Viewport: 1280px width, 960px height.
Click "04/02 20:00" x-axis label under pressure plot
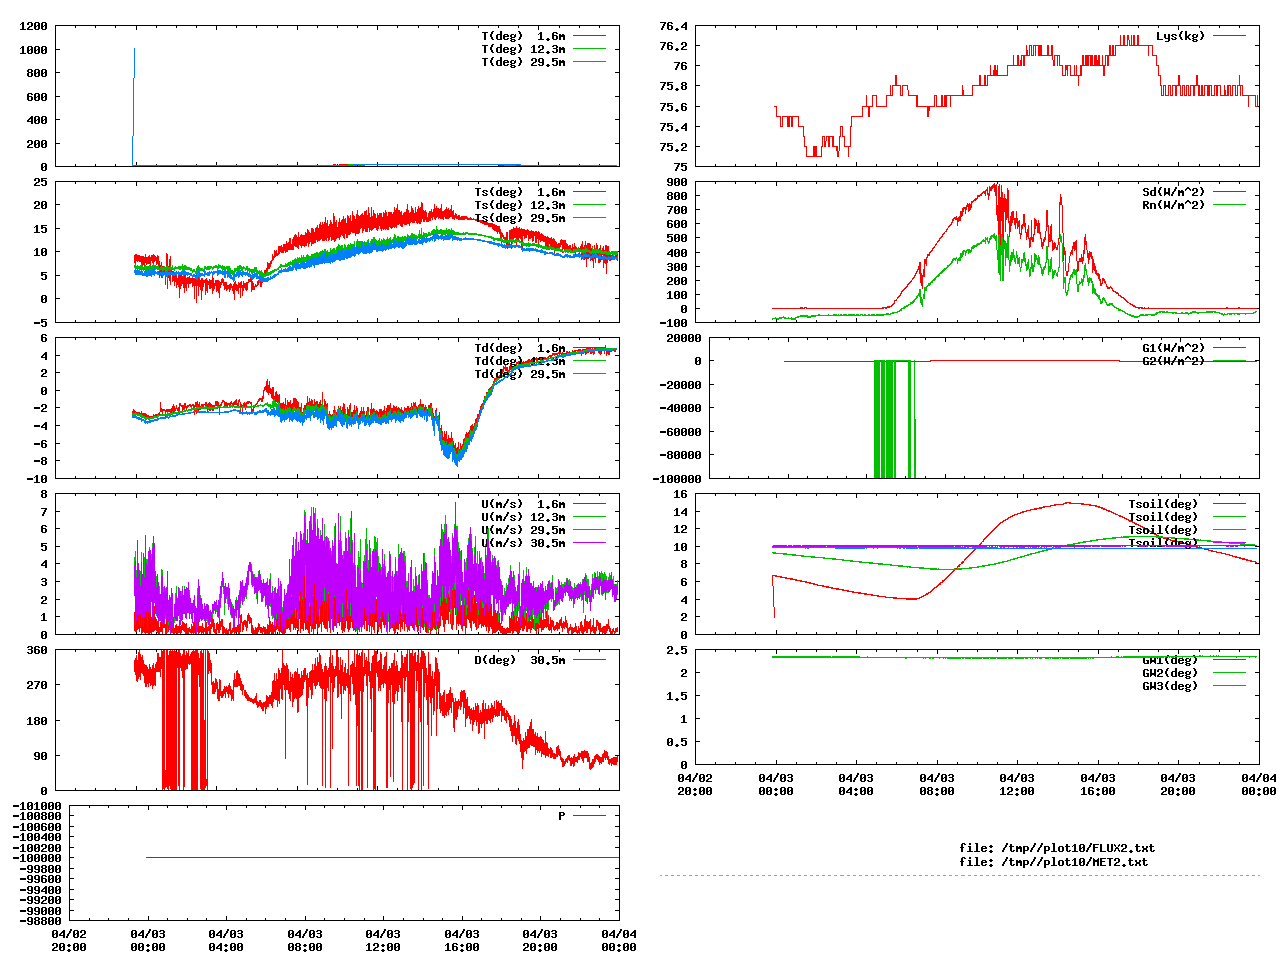(x=69, y=940)
